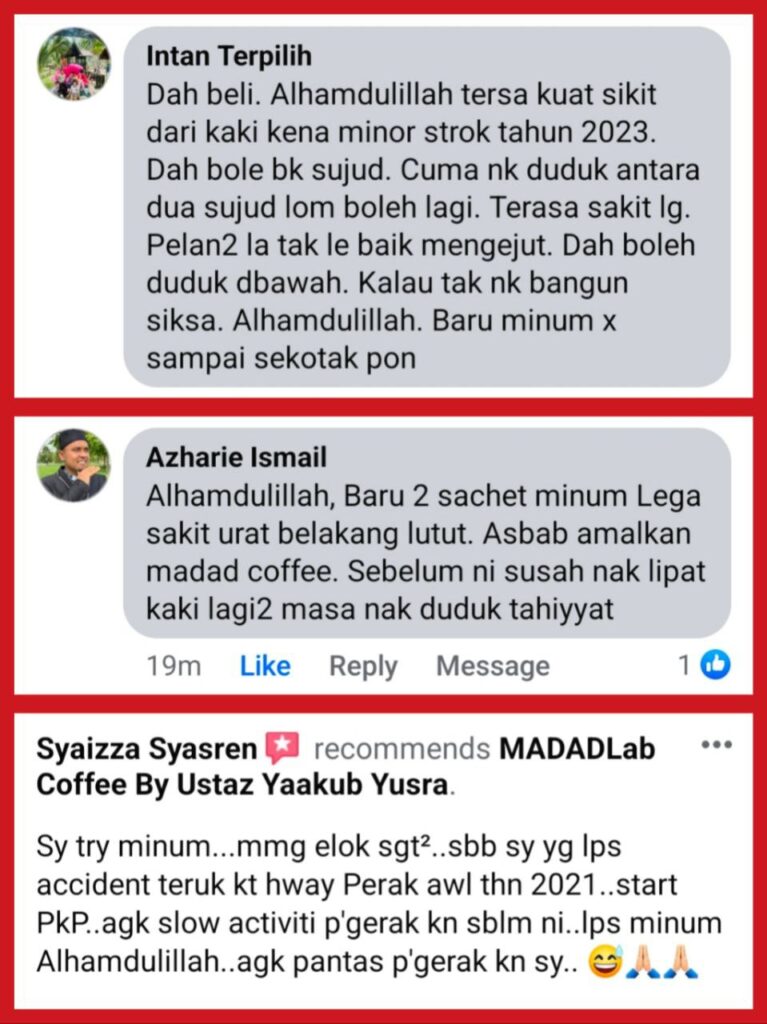The width and height of the screenshot is (767, 1024).
Task: Like Azharie Ismail's comment
Action: point(265,665)
